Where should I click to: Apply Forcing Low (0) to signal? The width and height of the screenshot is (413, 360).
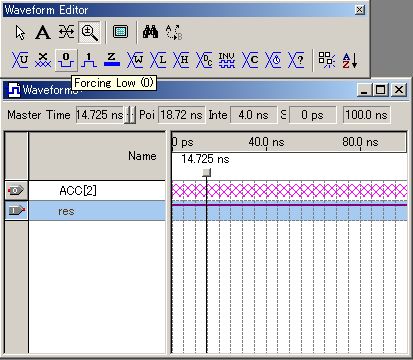[x=66, y=60]
